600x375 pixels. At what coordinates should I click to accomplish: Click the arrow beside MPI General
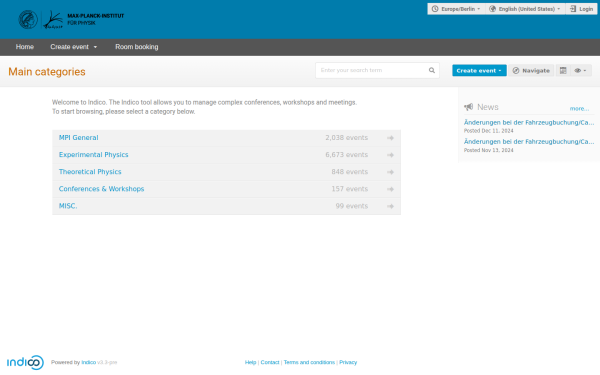click(x=390, y=138)
